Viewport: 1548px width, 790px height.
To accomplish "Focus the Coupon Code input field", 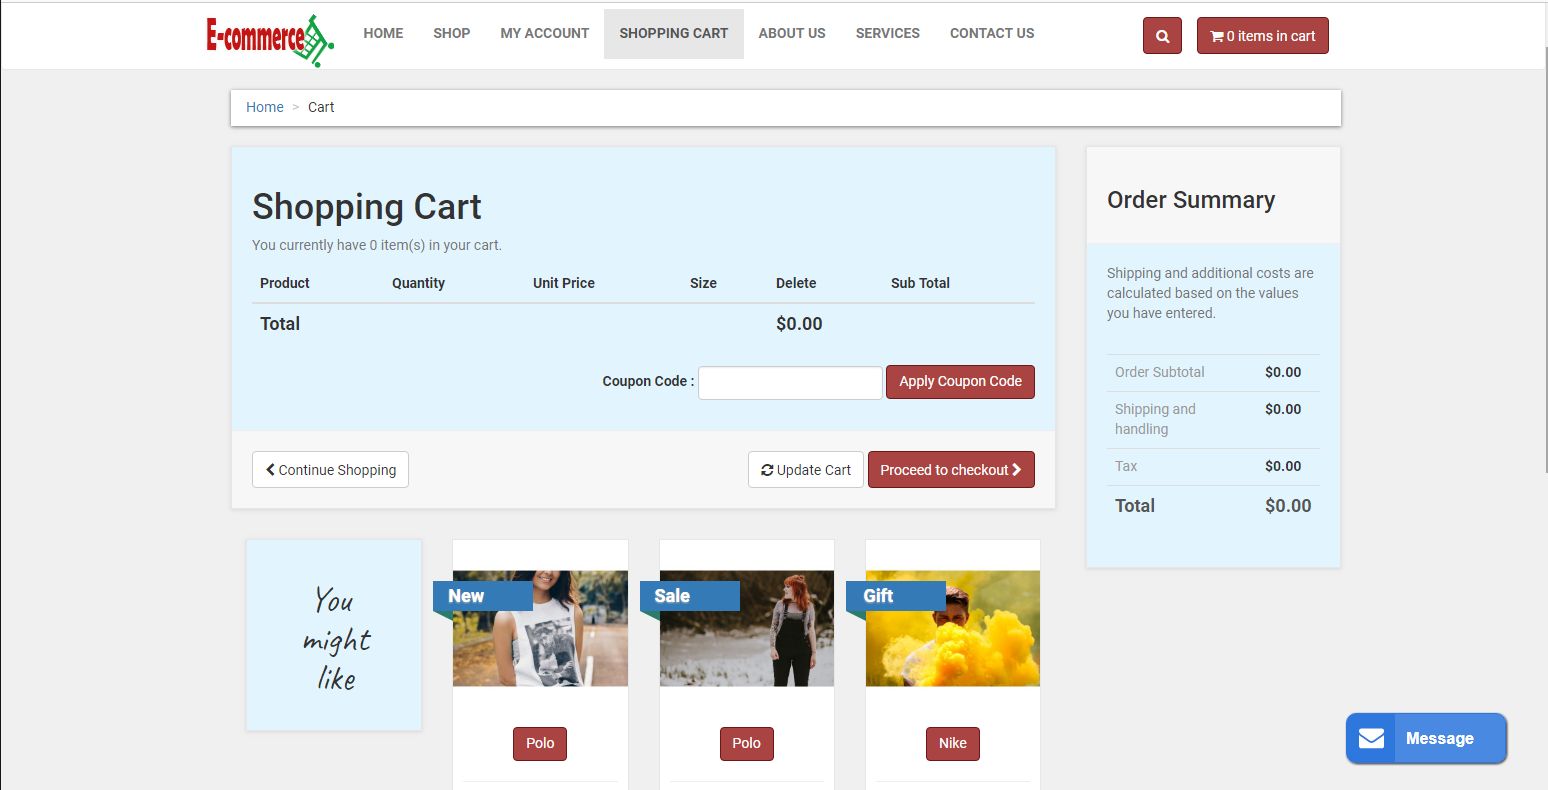I will 790,382.
